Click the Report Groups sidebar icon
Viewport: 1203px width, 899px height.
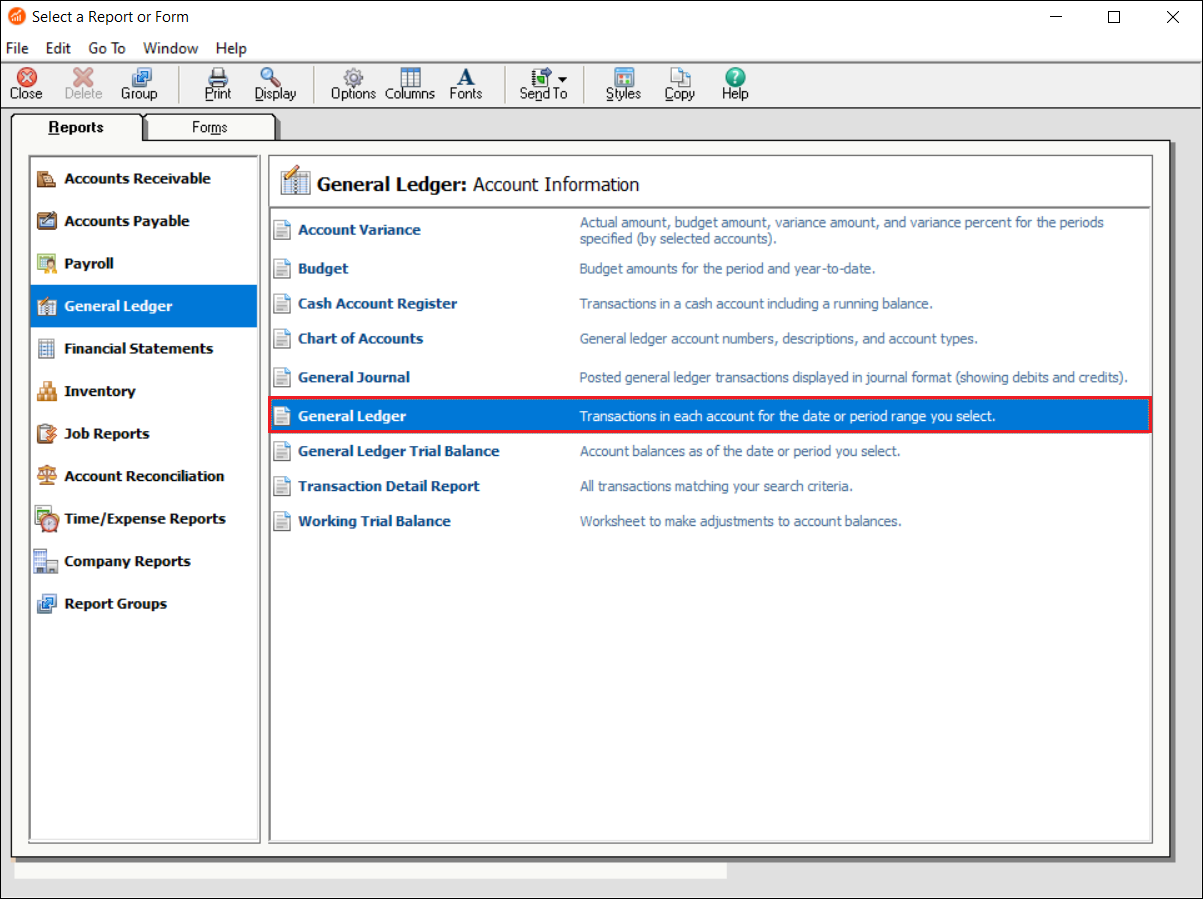pos(47,604)
